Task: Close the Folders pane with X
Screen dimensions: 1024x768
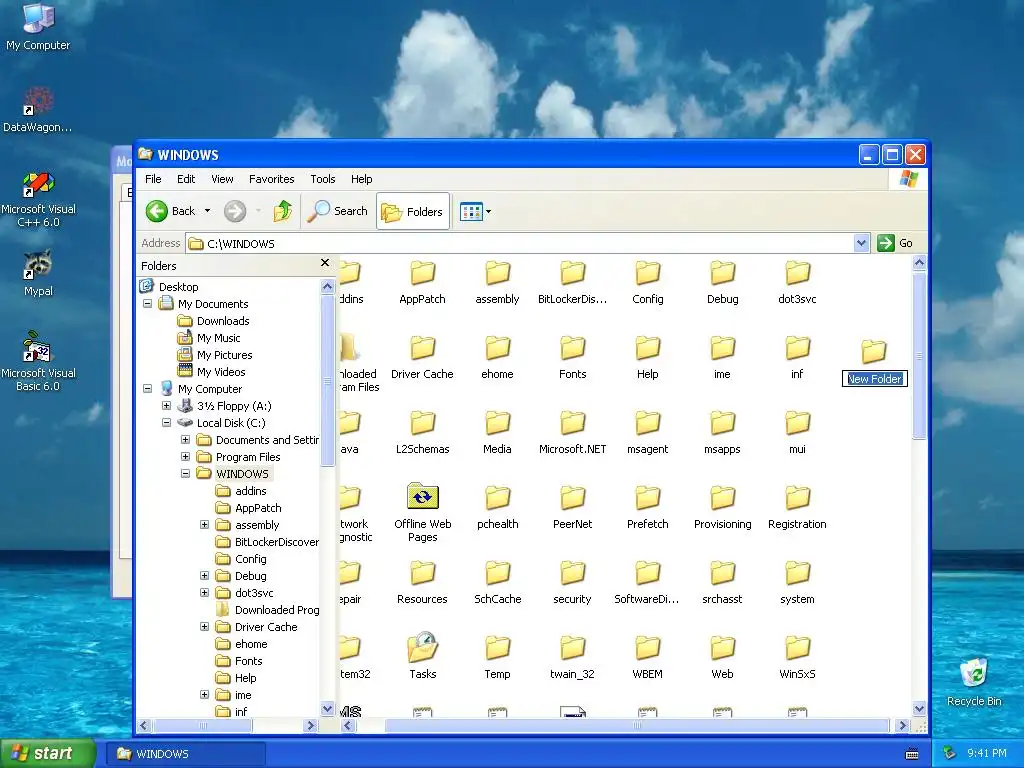Action: (x=325, y=263)
